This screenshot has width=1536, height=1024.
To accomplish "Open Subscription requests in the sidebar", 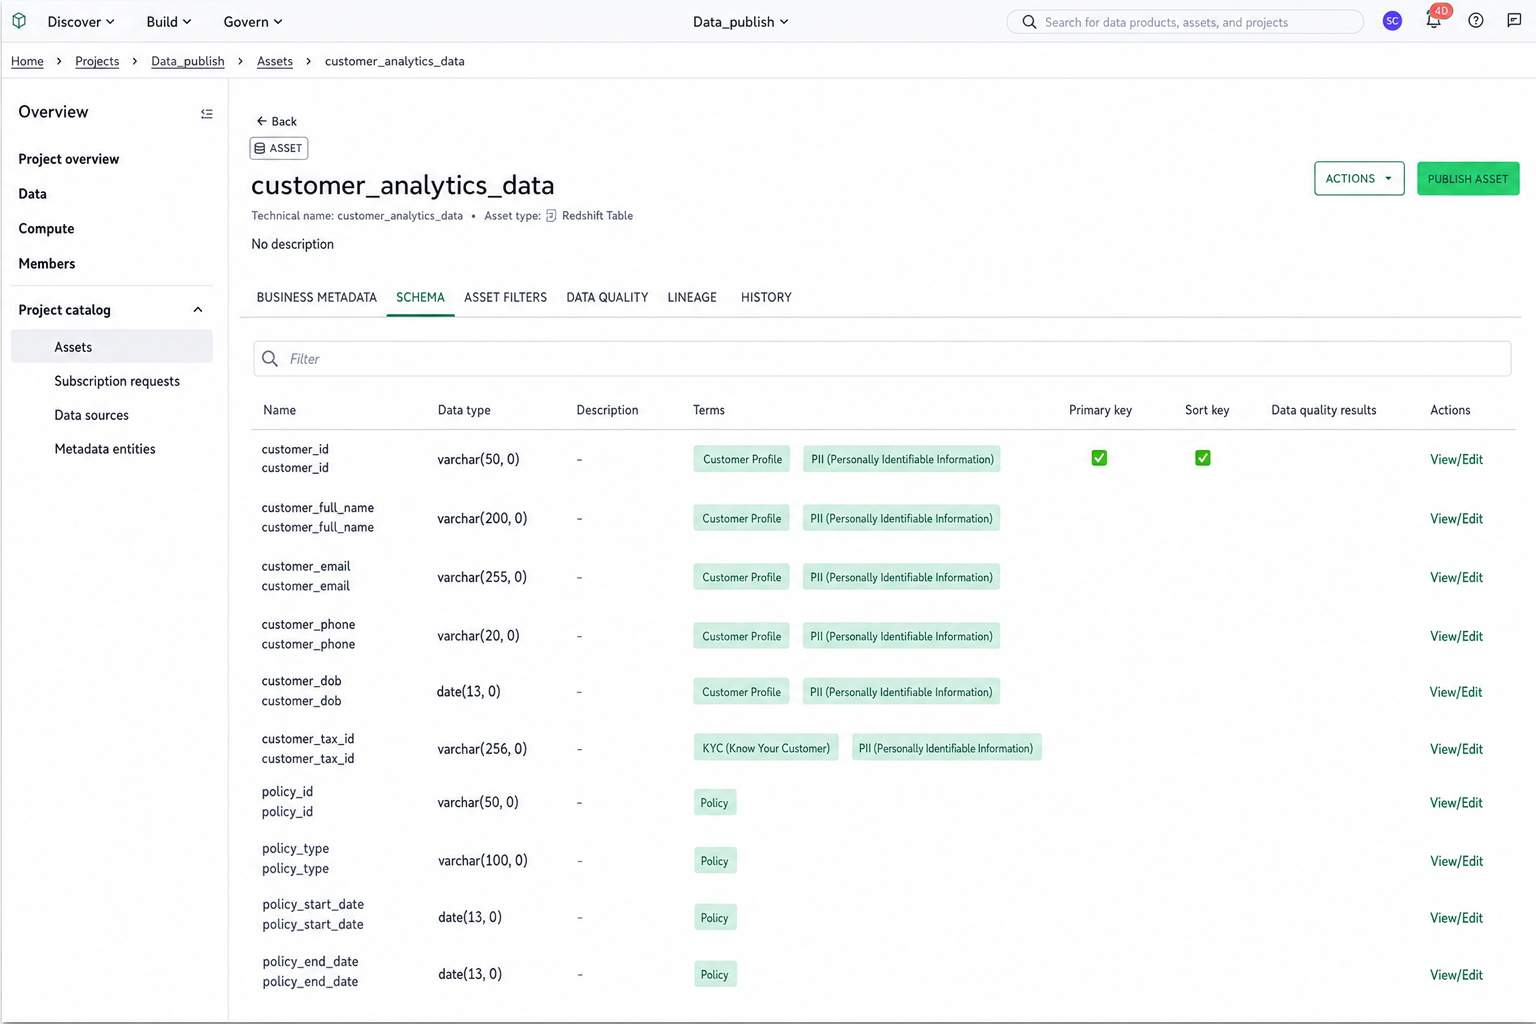I will click(117, 381).
